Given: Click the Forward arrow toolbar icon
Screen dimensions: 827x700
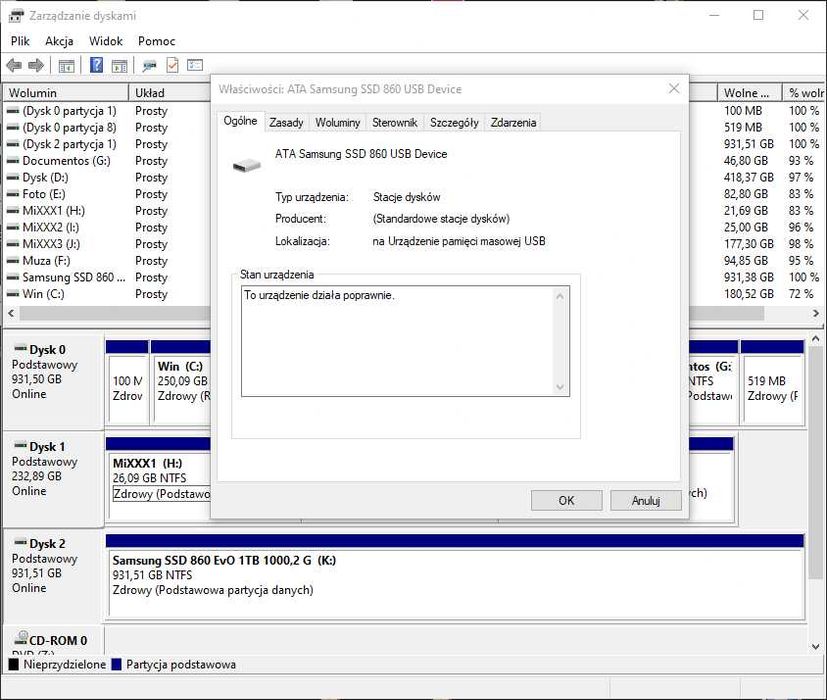Looking at the screenshot, I should (x=36, y=65).
